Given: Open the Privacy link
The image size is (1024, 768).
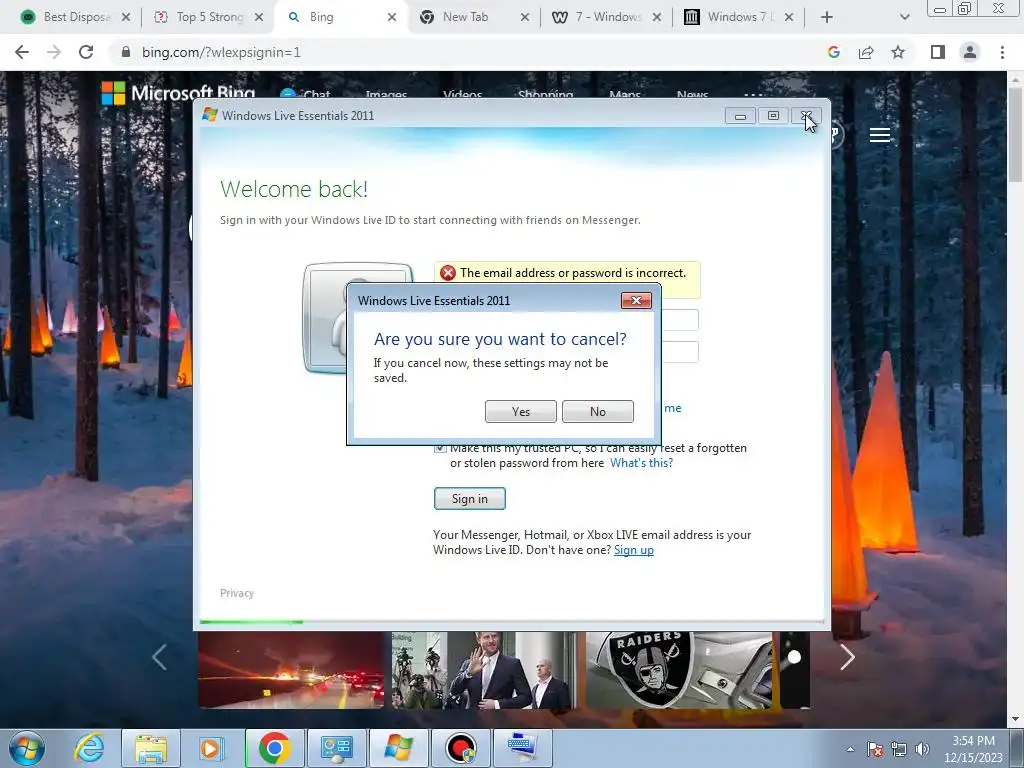Looking at the screenshot, I should pyautogui.click(x=237, y=593).
